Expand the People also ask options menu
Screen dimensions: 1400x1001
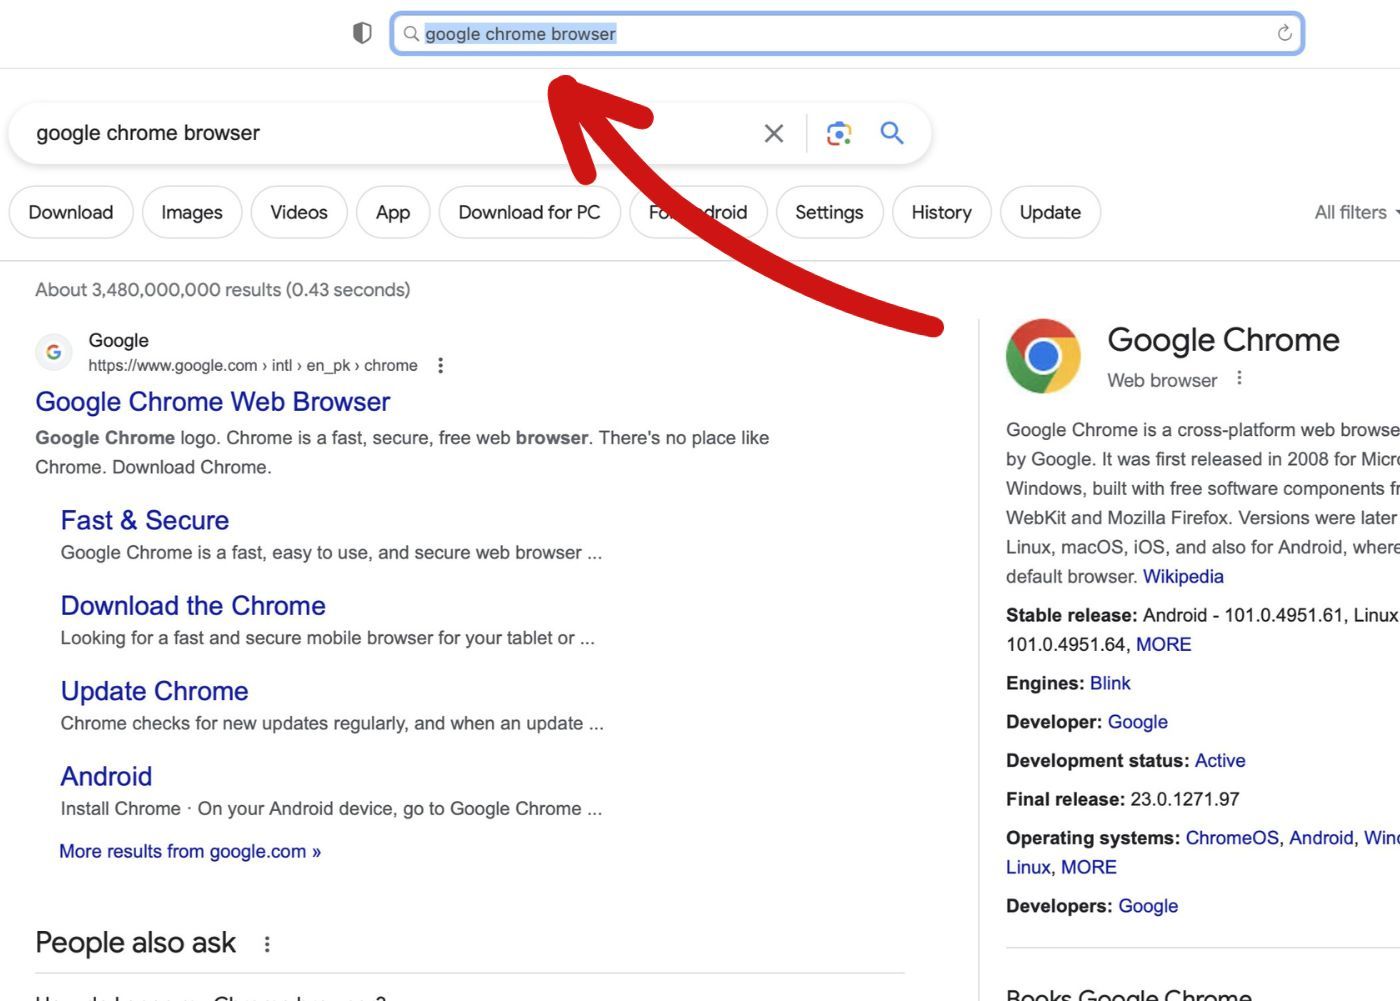[267, 943]
